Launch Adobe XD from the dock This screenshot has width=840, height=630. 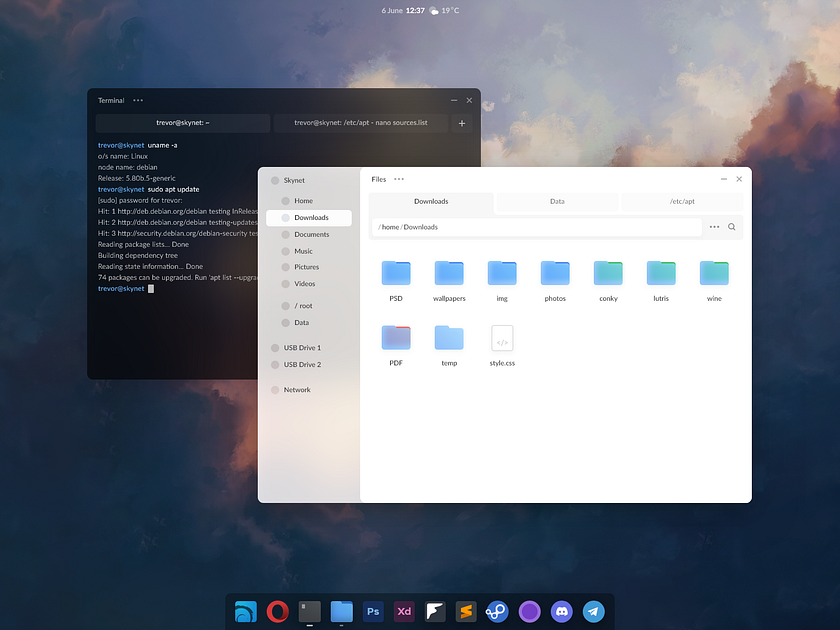pyautogui.click(x=404, y=611)
